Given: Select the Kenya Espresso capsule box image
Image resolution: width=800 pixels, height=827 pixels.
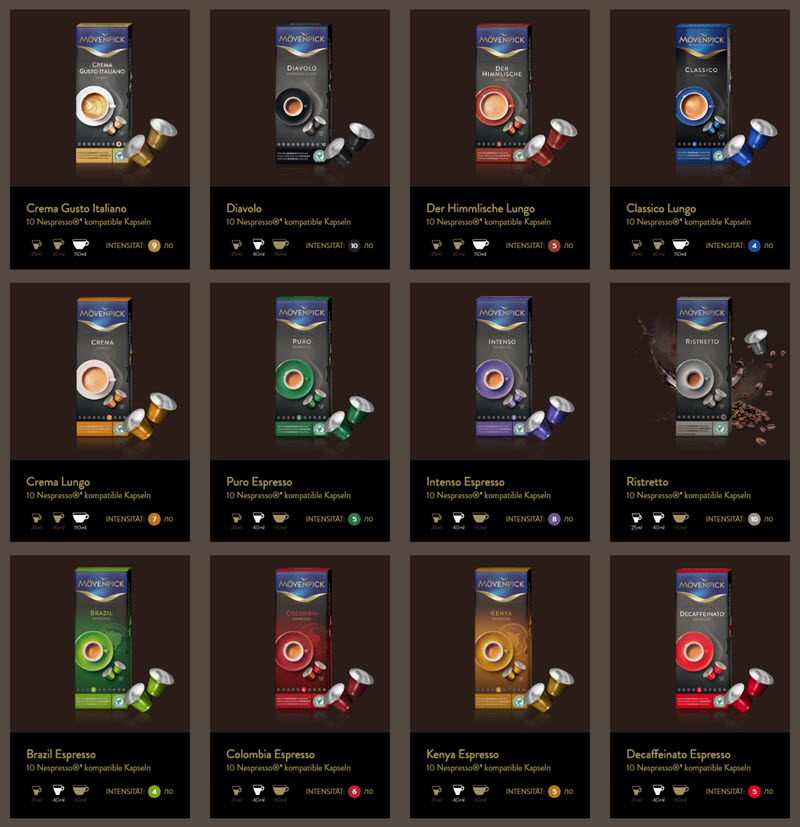Looking at the screenshot, I should pos(503,639).
